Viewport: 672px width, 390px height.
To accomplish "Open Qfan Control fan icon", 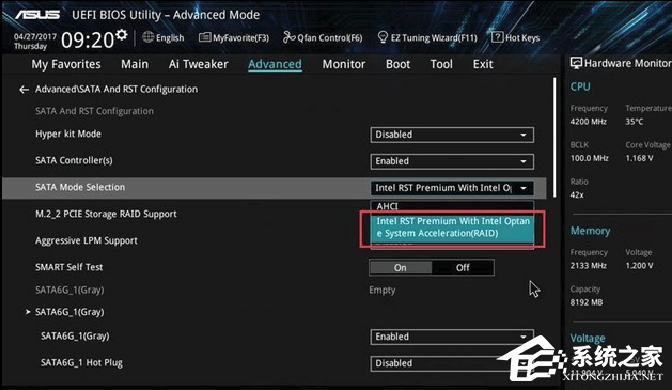I will 289,38.
